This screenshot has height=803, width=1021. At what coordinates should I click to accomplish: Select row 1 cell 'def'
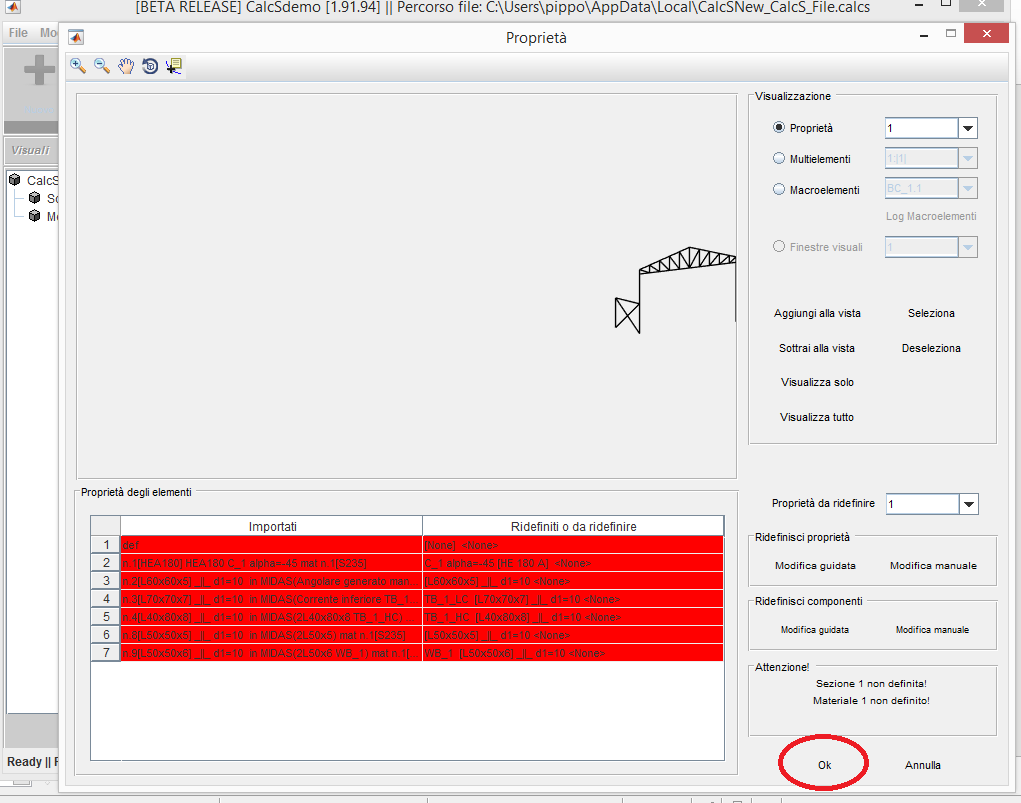[272, 545]
